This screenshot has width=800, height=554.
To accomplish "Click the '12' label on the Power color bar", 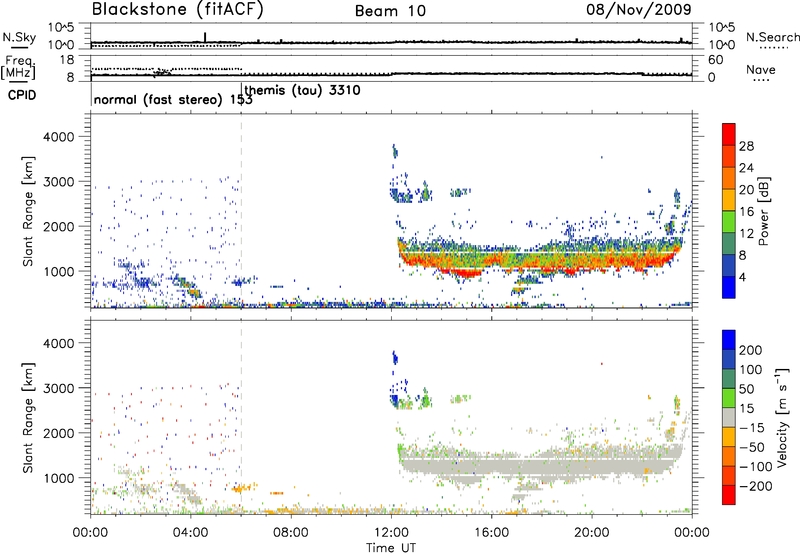I will pos(746,234).
